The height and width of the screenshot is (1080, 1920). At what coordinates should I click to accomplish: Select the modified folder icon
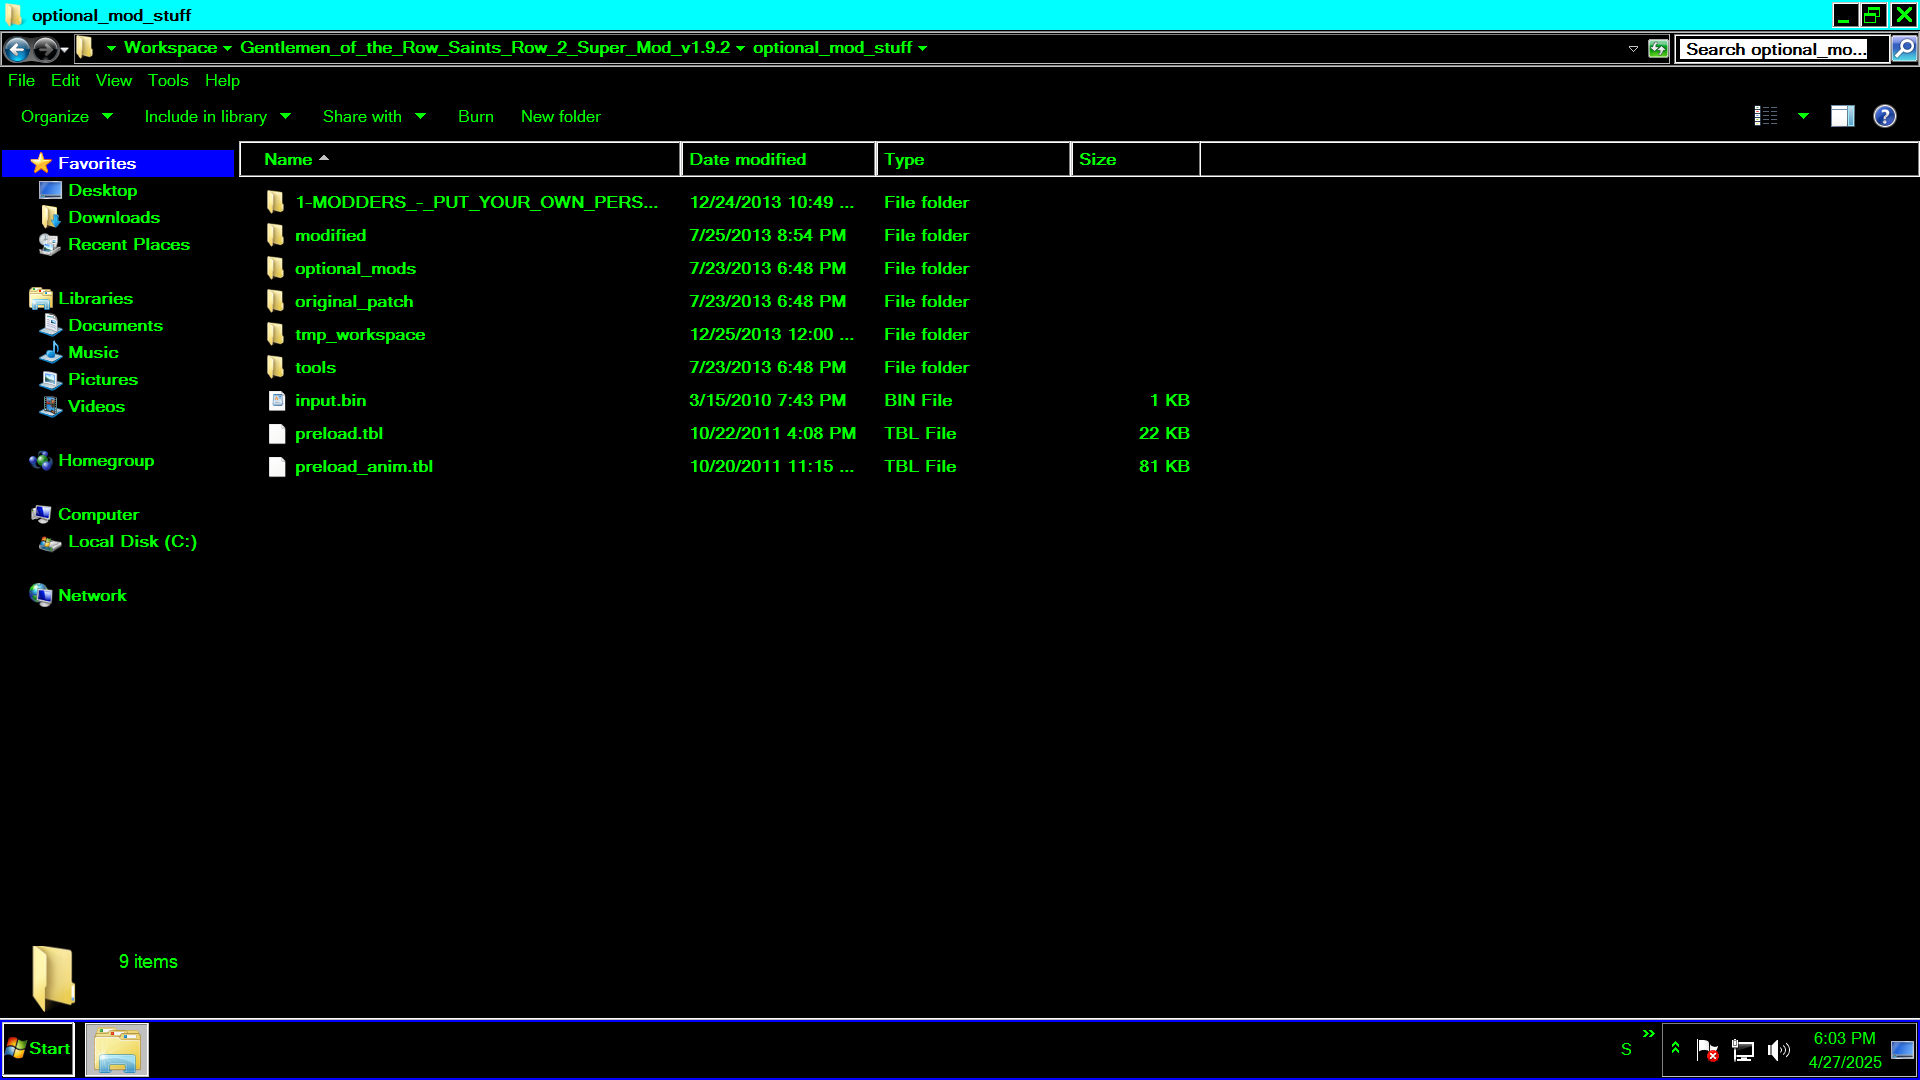(x=276, y=236)
